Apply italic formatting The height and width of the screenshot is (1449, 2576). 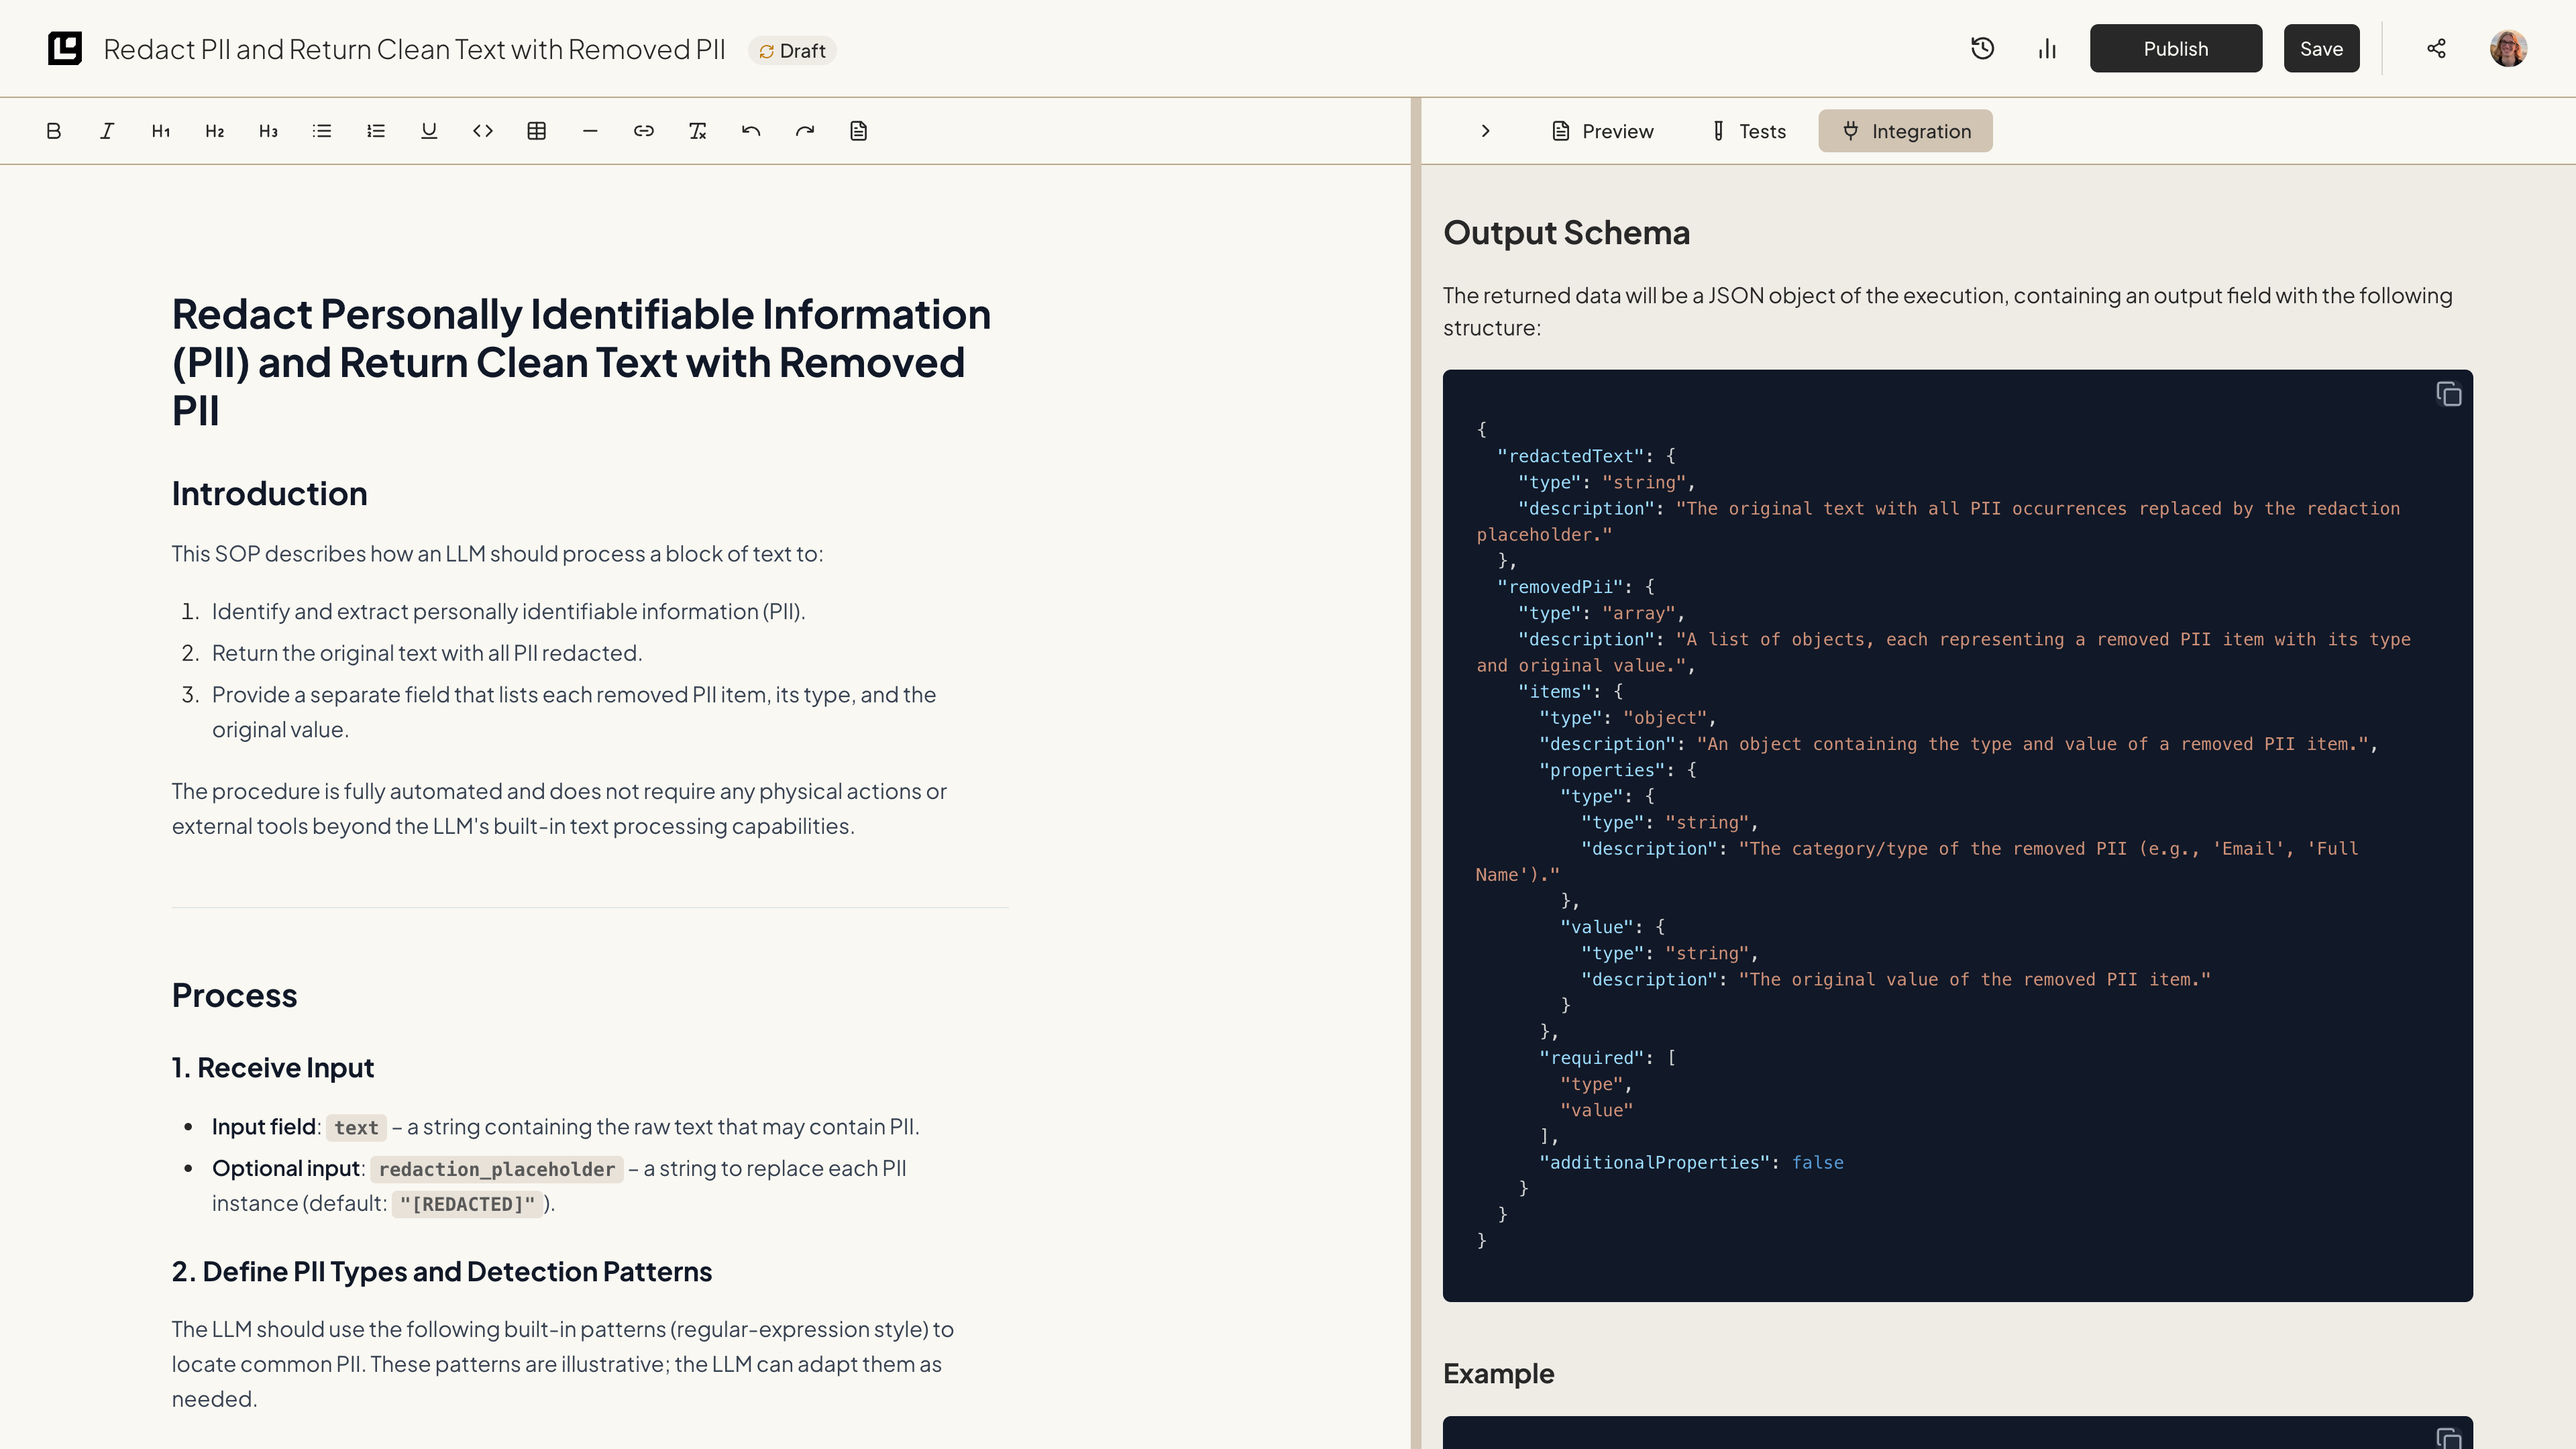coord(107,131)
